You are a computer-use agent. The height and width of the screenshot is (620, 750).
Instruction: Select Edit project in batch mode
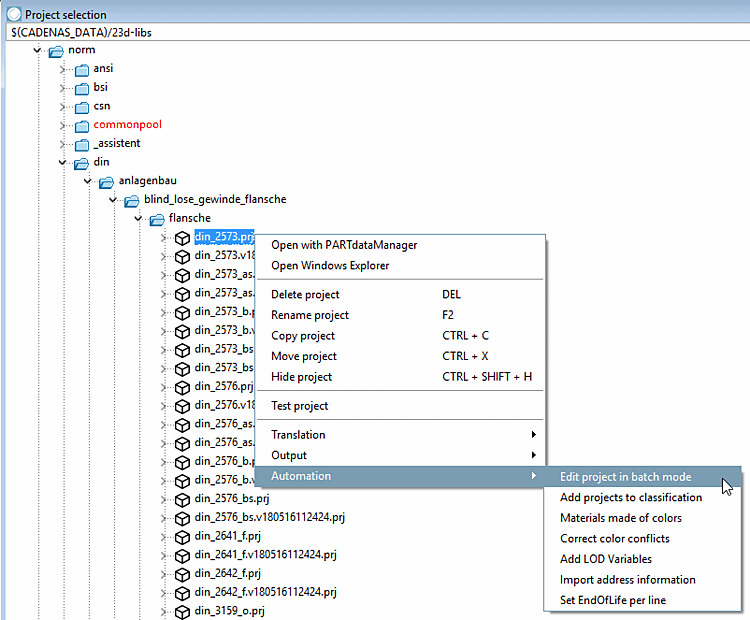(x=626, y=476)
